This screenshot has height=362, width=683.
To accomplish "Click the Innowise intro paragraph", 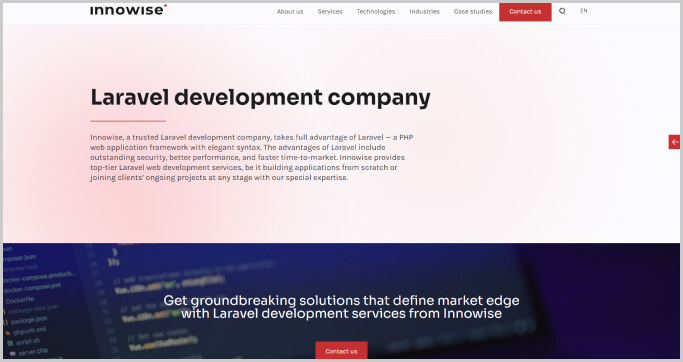I will click(x=252, y=157).
